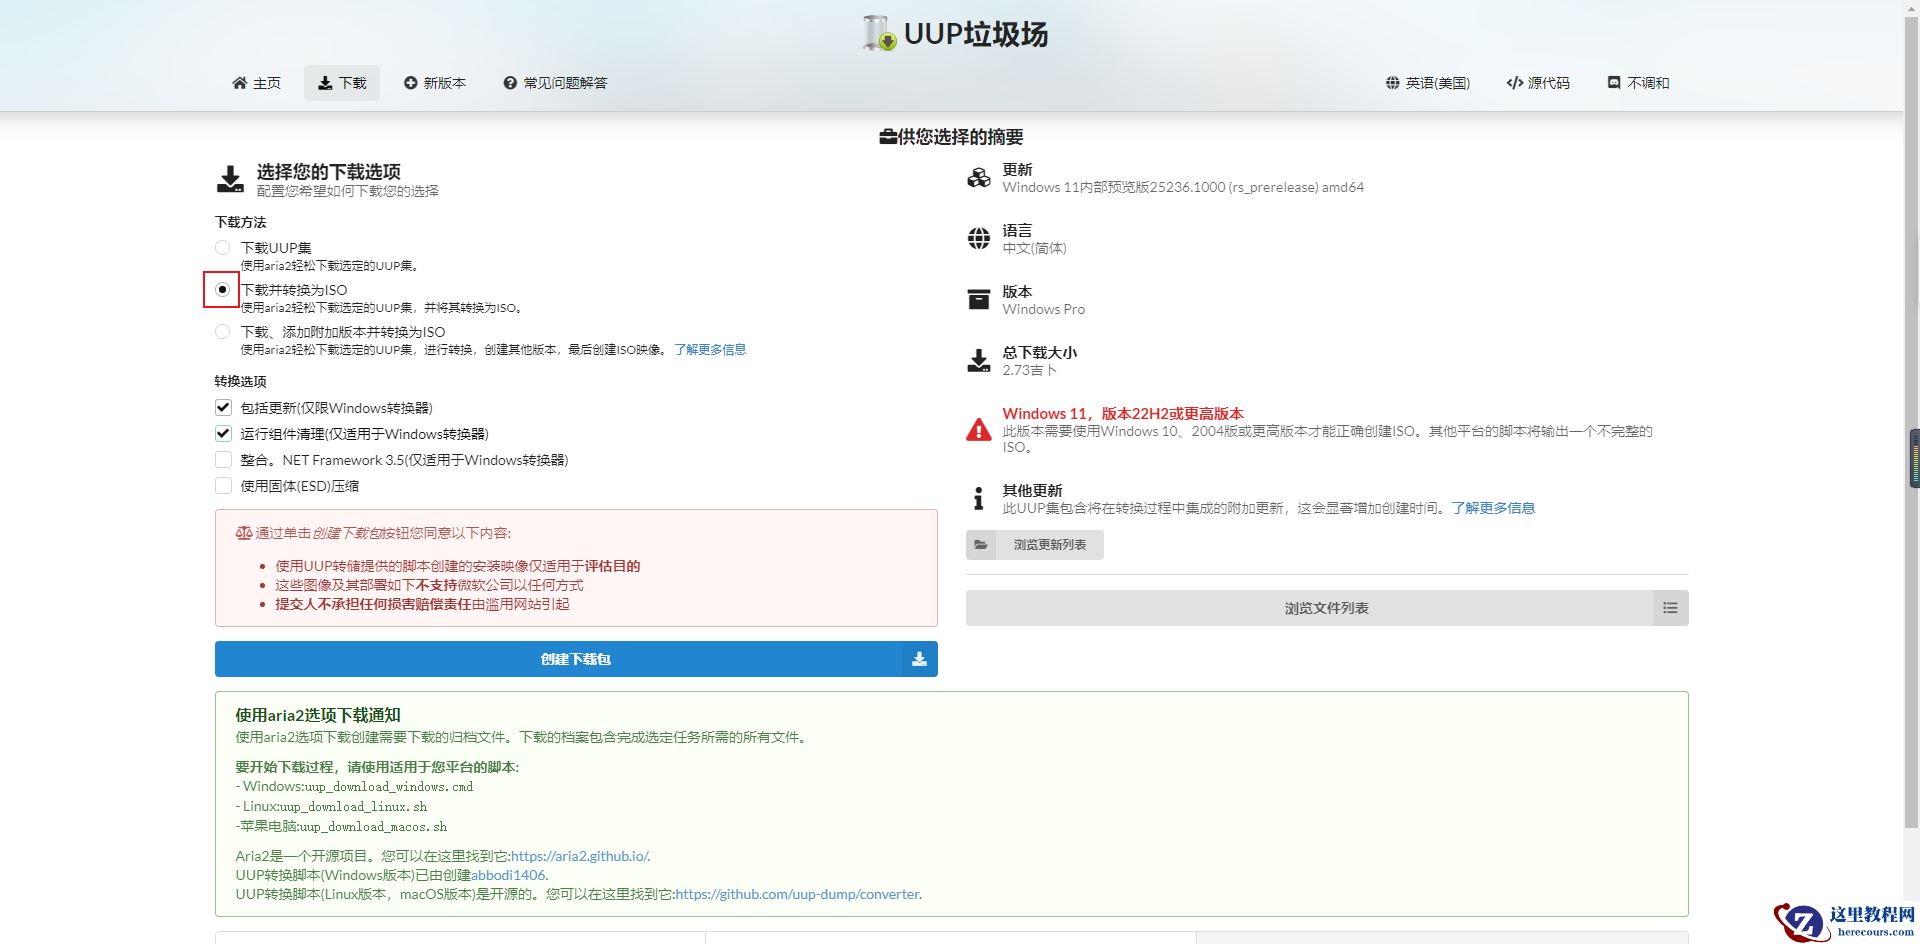Switch to the 新版本 tab
The width and height of the screenshot is (1920, 944).
click(x=435, y=83)
